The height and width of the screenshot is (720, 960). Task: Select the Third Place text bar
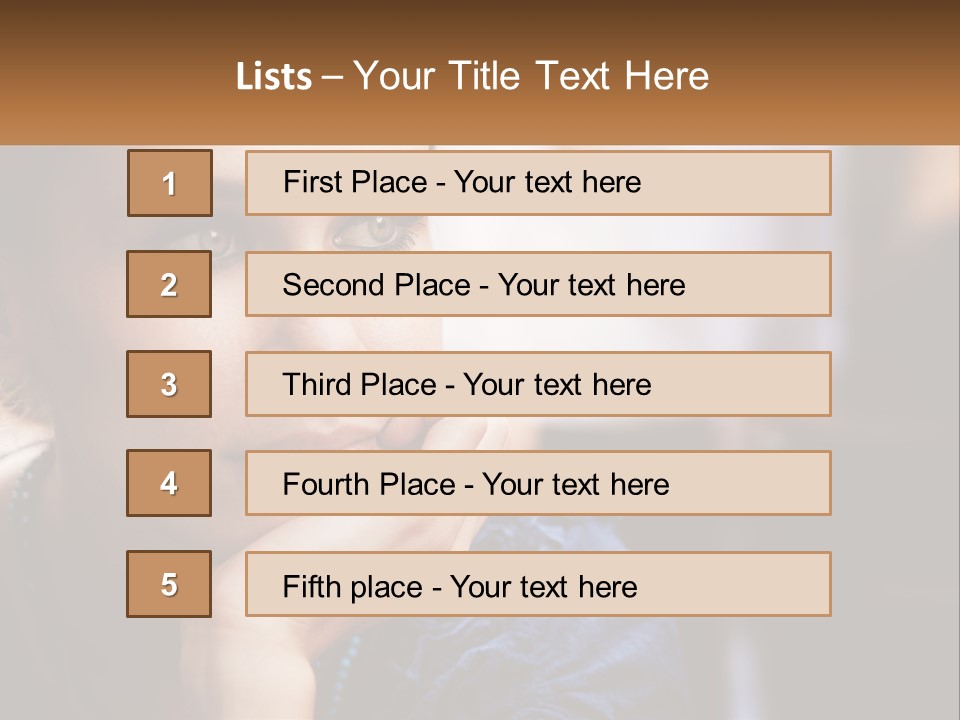[538, 384]
